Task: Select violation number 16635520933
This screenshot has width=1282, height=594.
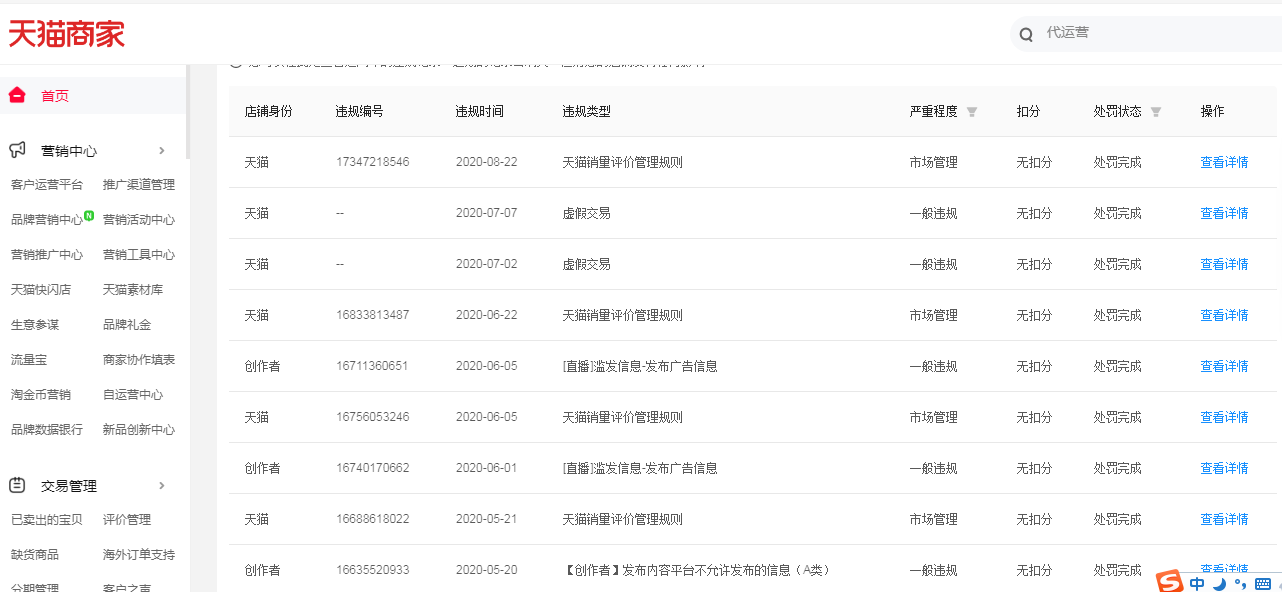Action: click(x=373, y=570)
